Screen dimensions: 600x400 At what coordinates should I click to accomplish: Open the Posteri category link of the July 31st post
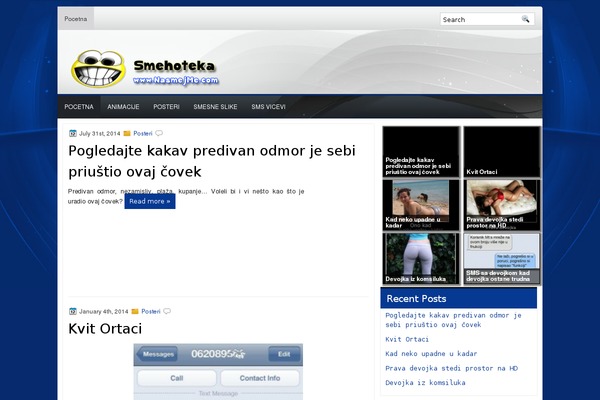143,133
